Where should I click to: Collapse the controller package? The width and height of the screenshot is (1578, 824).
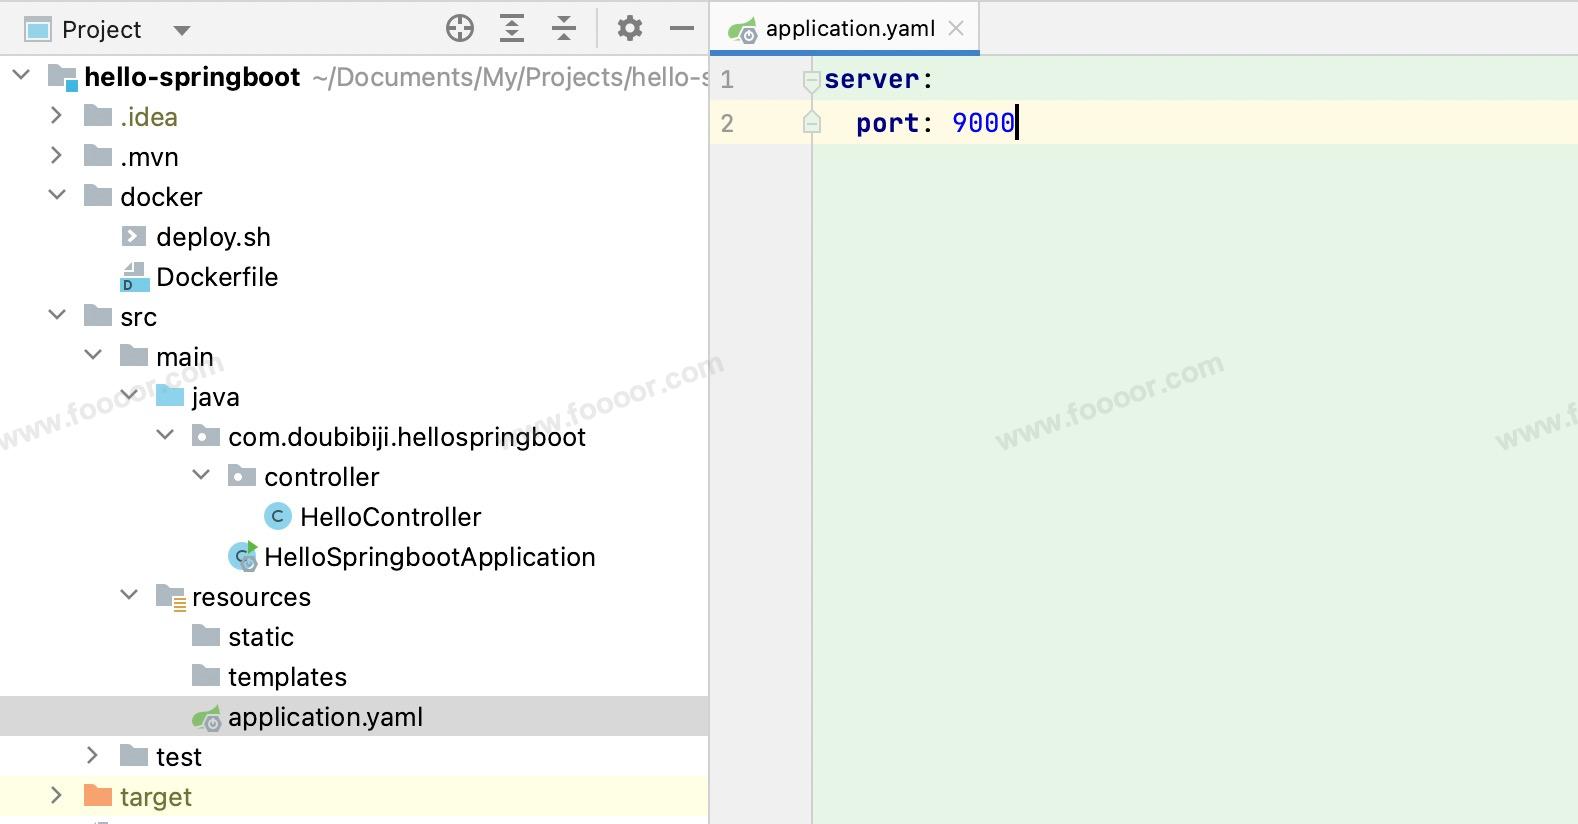[201, 476]
